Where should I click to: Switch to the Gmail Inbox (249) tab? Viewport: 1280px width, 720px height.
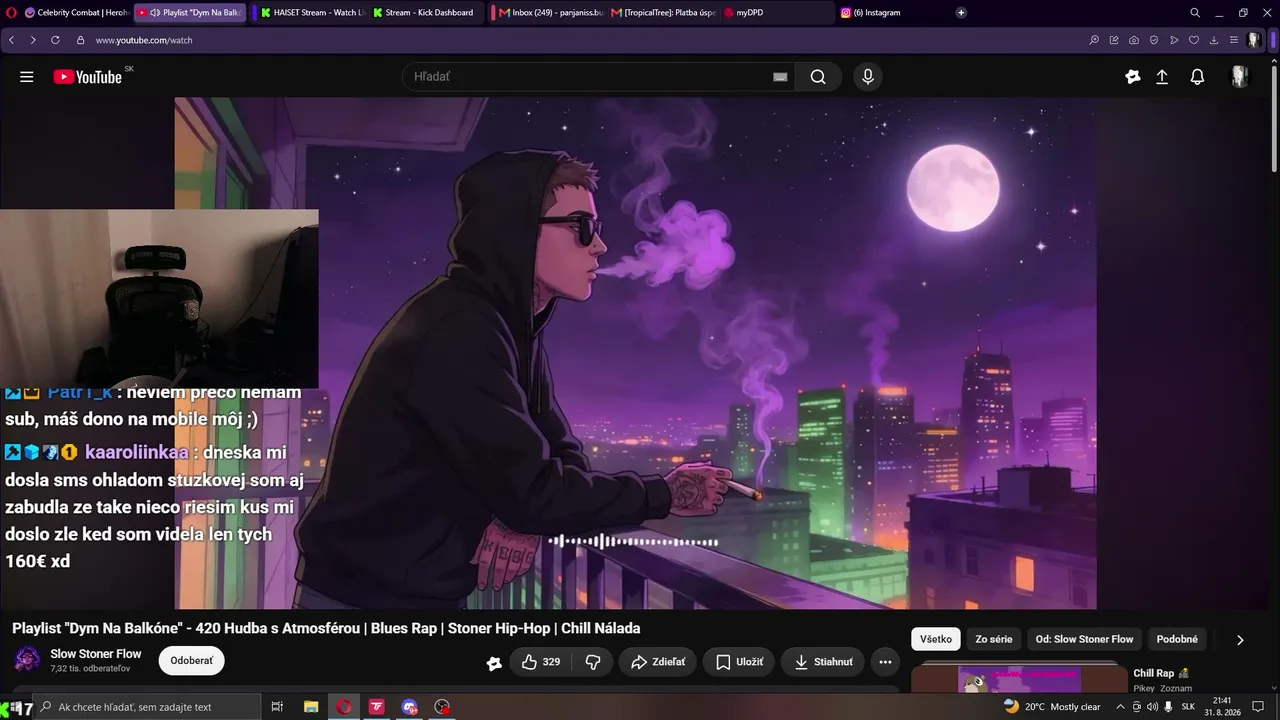(x=550, y=13)
